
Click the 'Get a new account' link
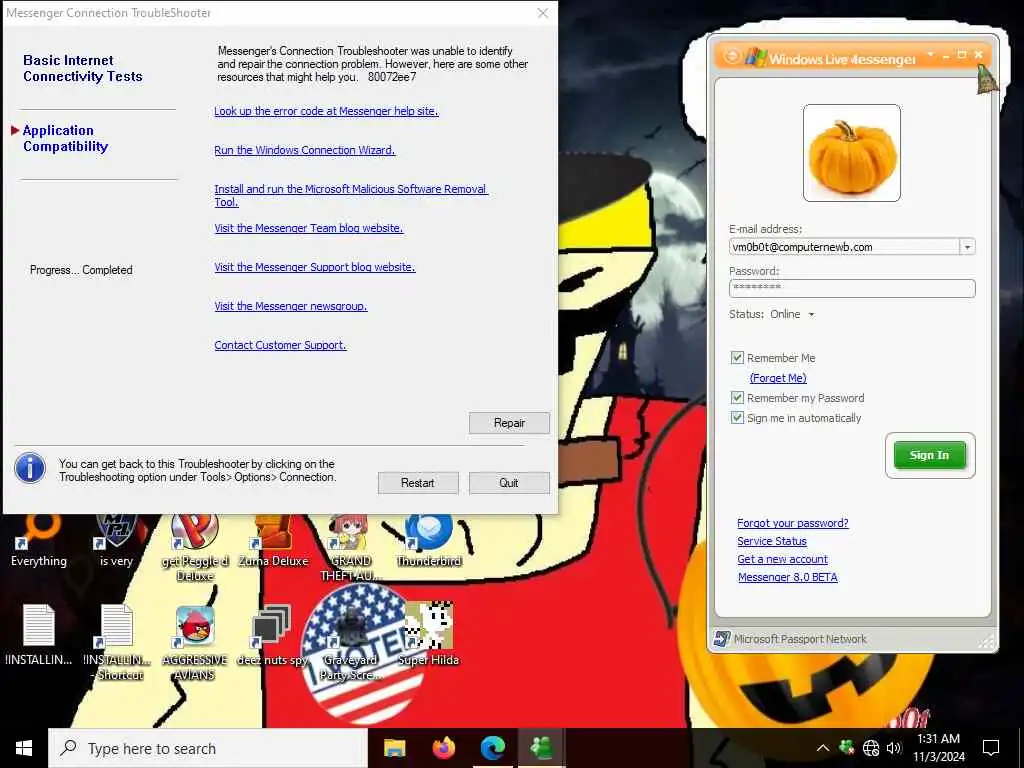pyautogui.click(x=782, y=559)
